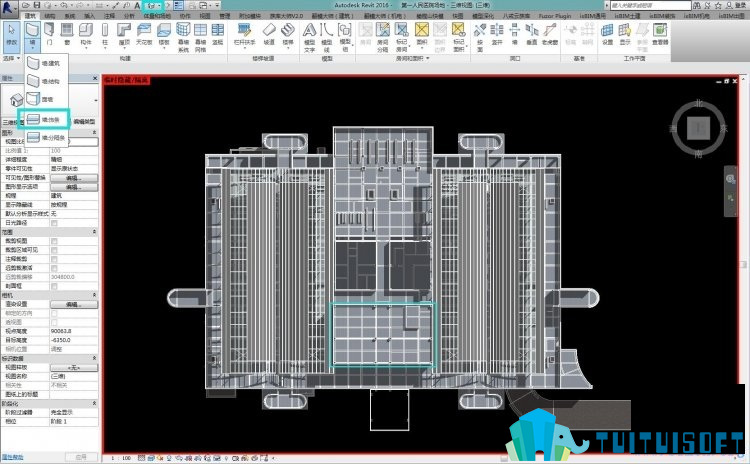Select the Modify arrow tool
This screenshot has width=750, height=464.
click(x=11, y=36)
